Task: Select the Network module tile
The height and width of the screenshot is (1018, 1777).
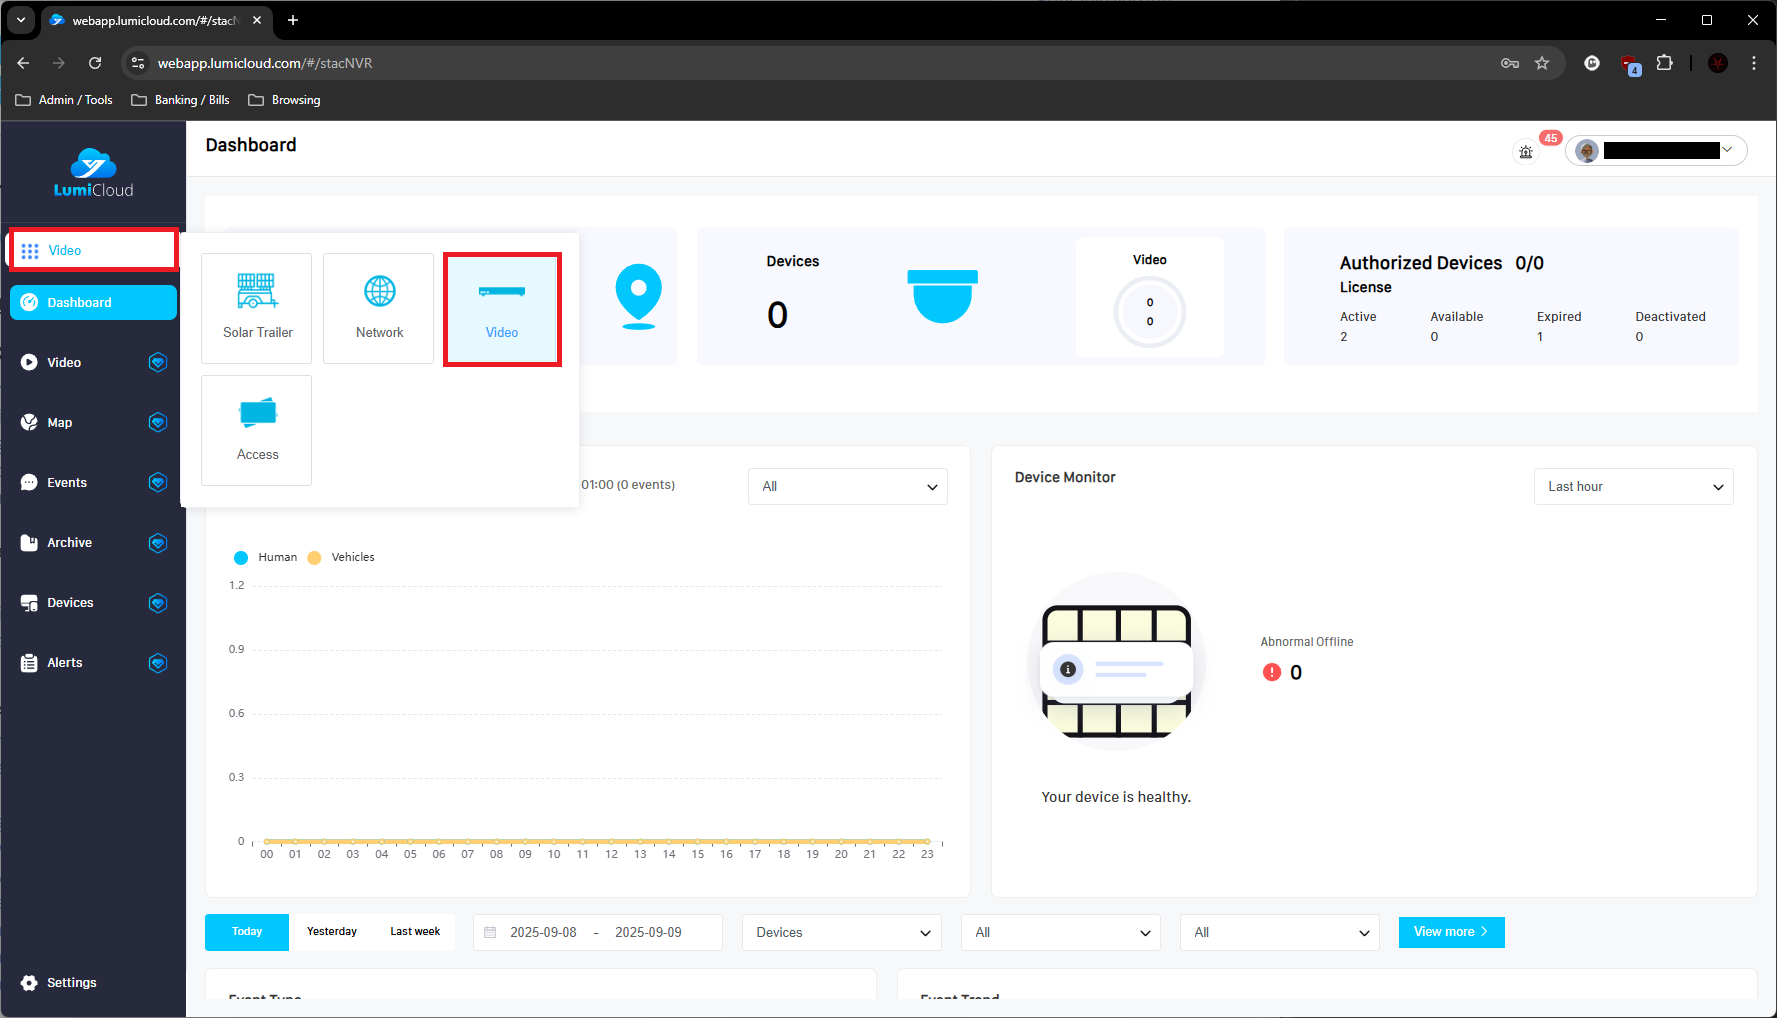Action: pos(379,308)
